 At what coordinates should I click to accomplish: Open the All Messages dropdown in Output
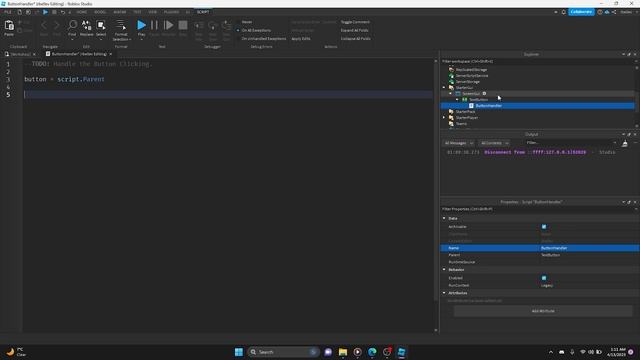pos(458,143)
